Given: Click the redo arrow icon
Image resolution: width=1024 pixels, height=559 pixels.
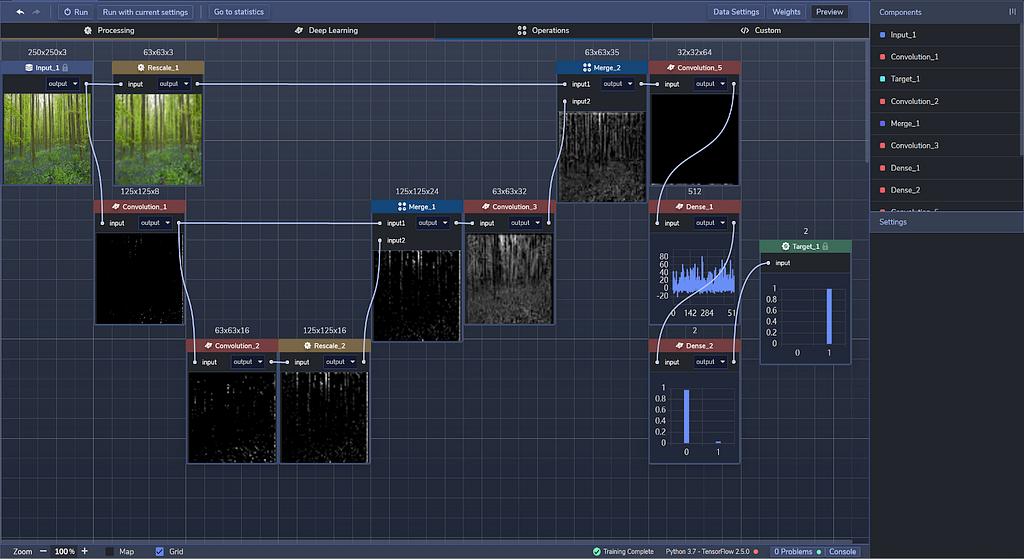Looking at the screenshot, I should point(37,12).
